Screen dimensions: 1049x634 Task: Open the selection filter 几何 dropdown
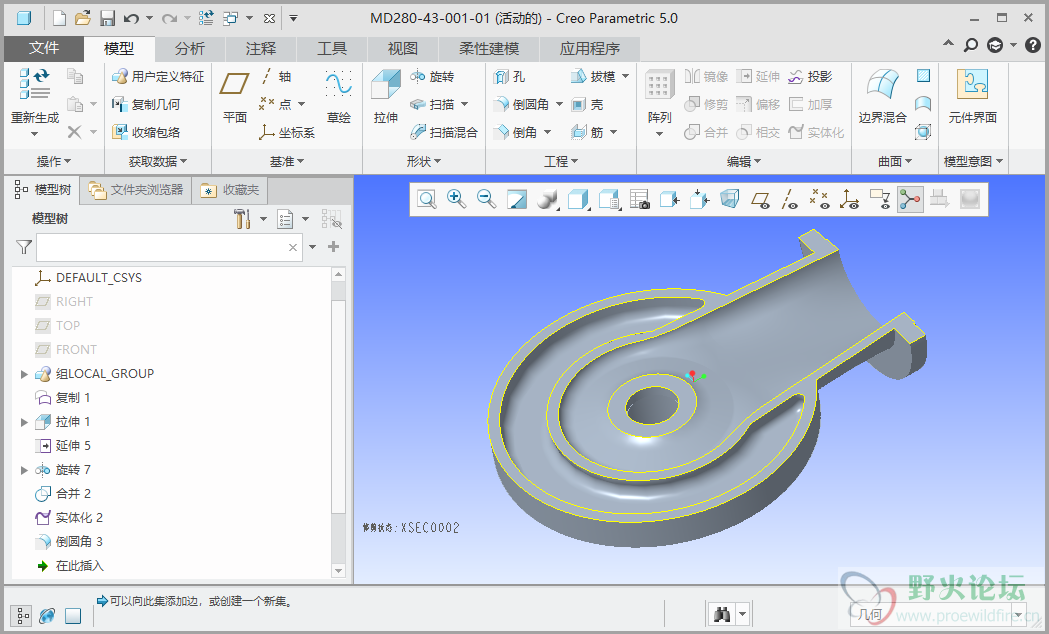[x=1019, y=614]
